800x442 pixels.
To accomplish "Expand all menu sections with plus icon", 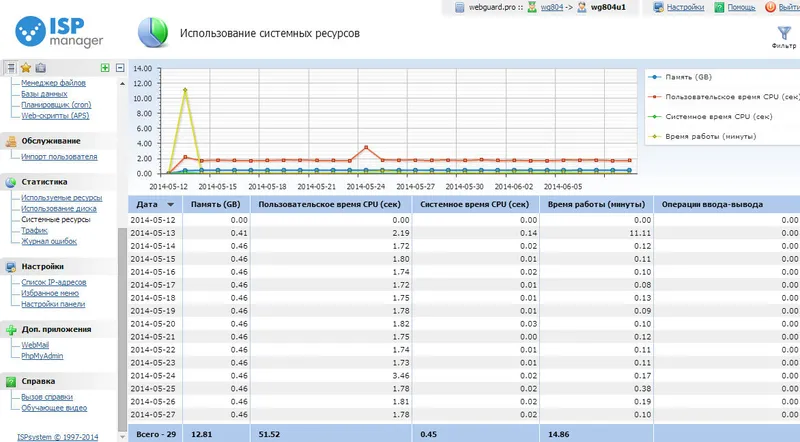I will pyautogui.click(x=105, y=67).
